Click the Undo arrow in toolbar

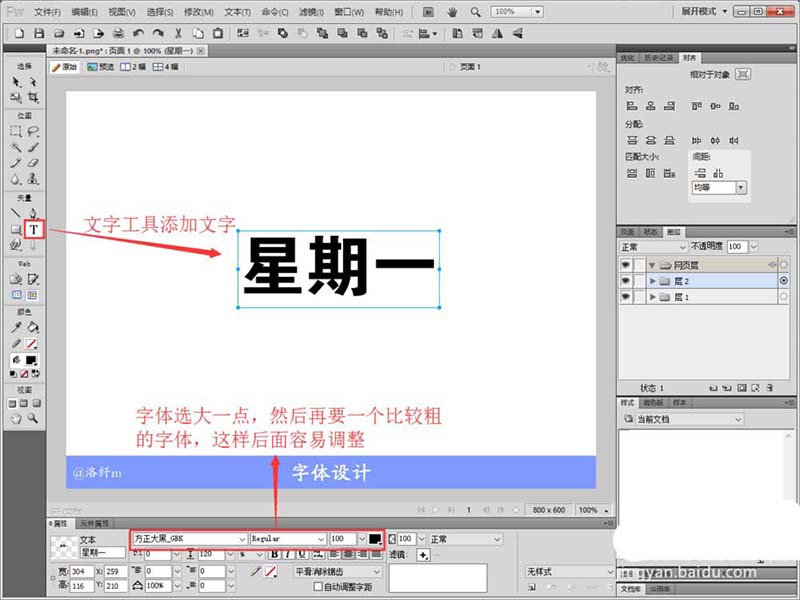138,33
